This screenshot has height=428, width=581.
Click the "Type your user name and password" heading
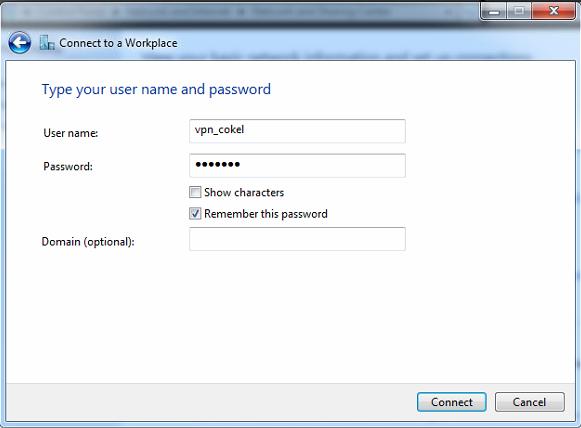pos(156,90)
